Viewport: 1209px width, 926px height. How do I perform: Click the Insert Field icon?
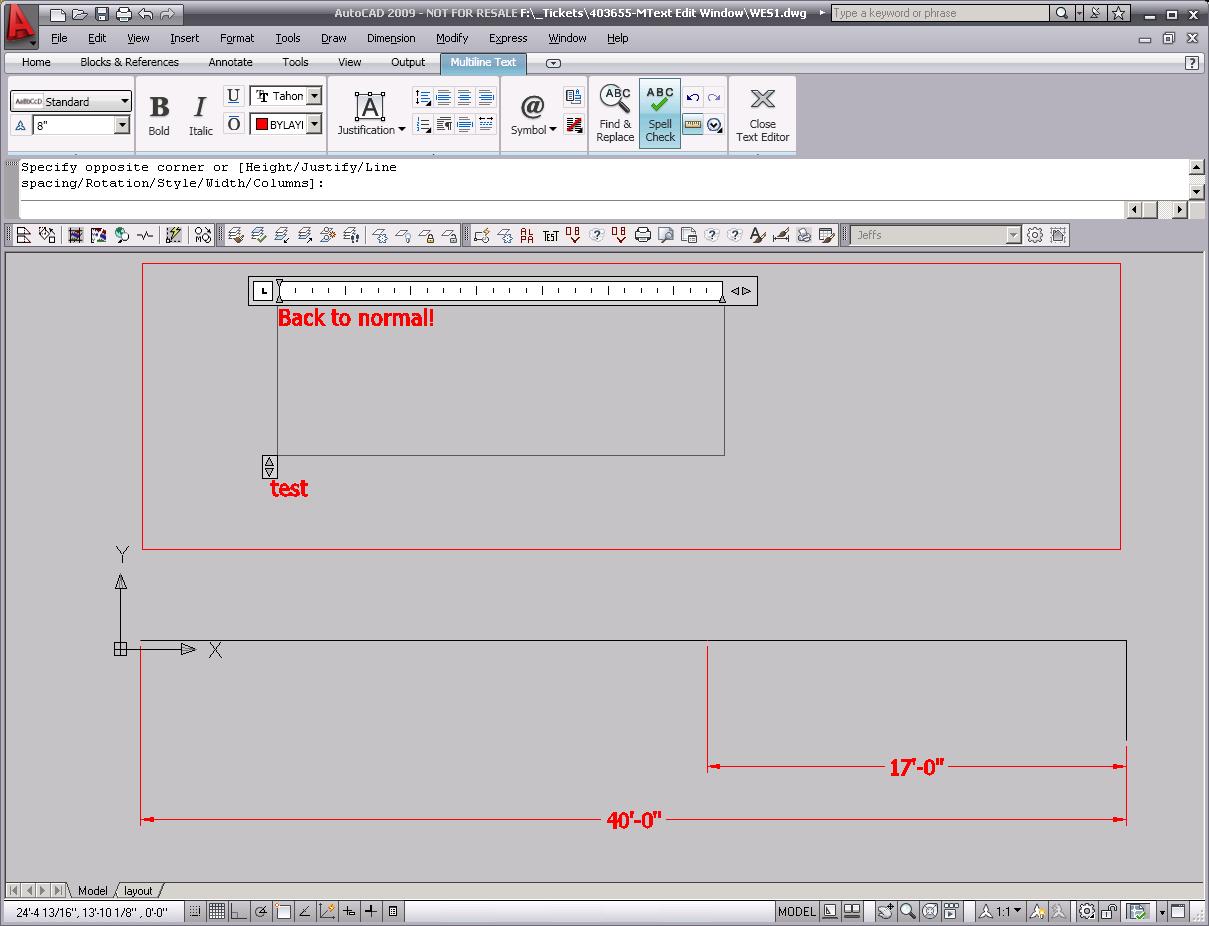click(573, 97)
